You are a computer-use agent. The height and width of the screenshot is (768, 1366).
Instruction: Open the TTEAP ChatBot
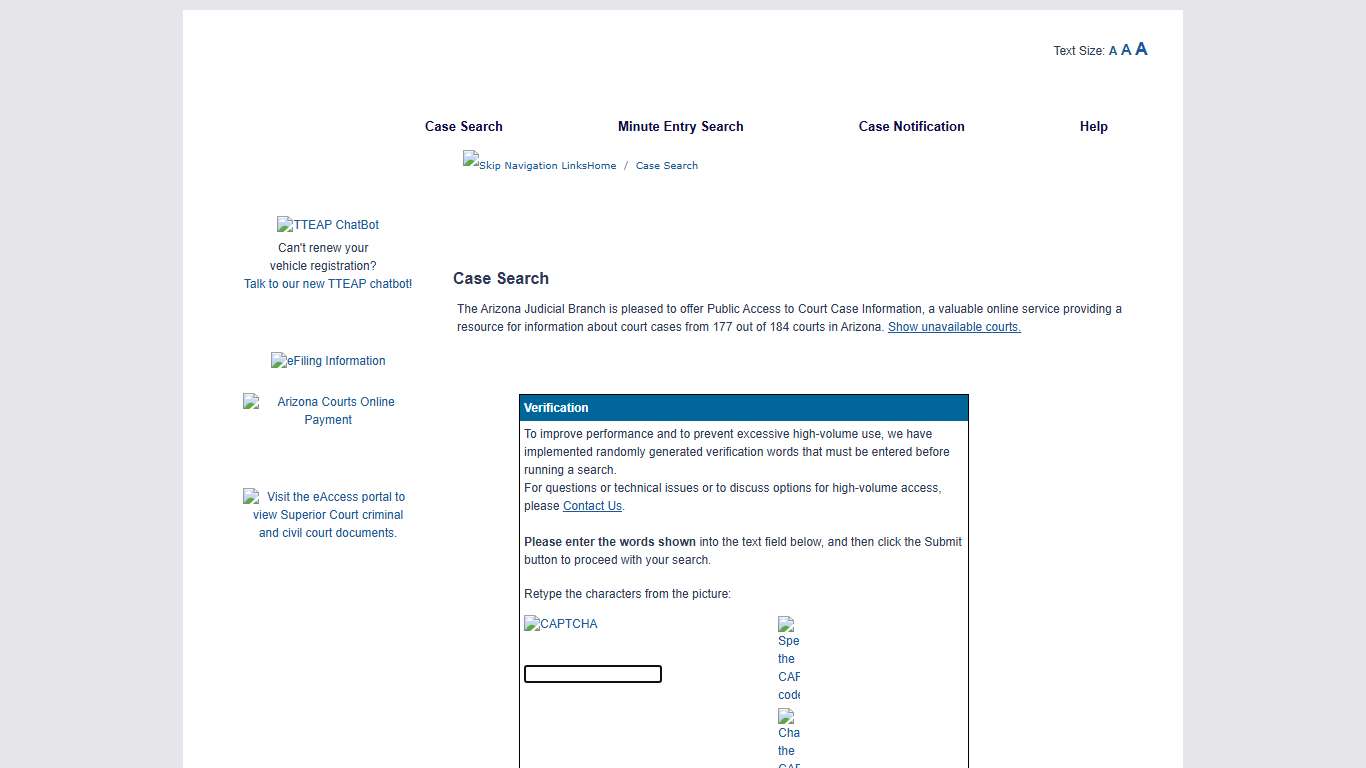pos(328,224)
